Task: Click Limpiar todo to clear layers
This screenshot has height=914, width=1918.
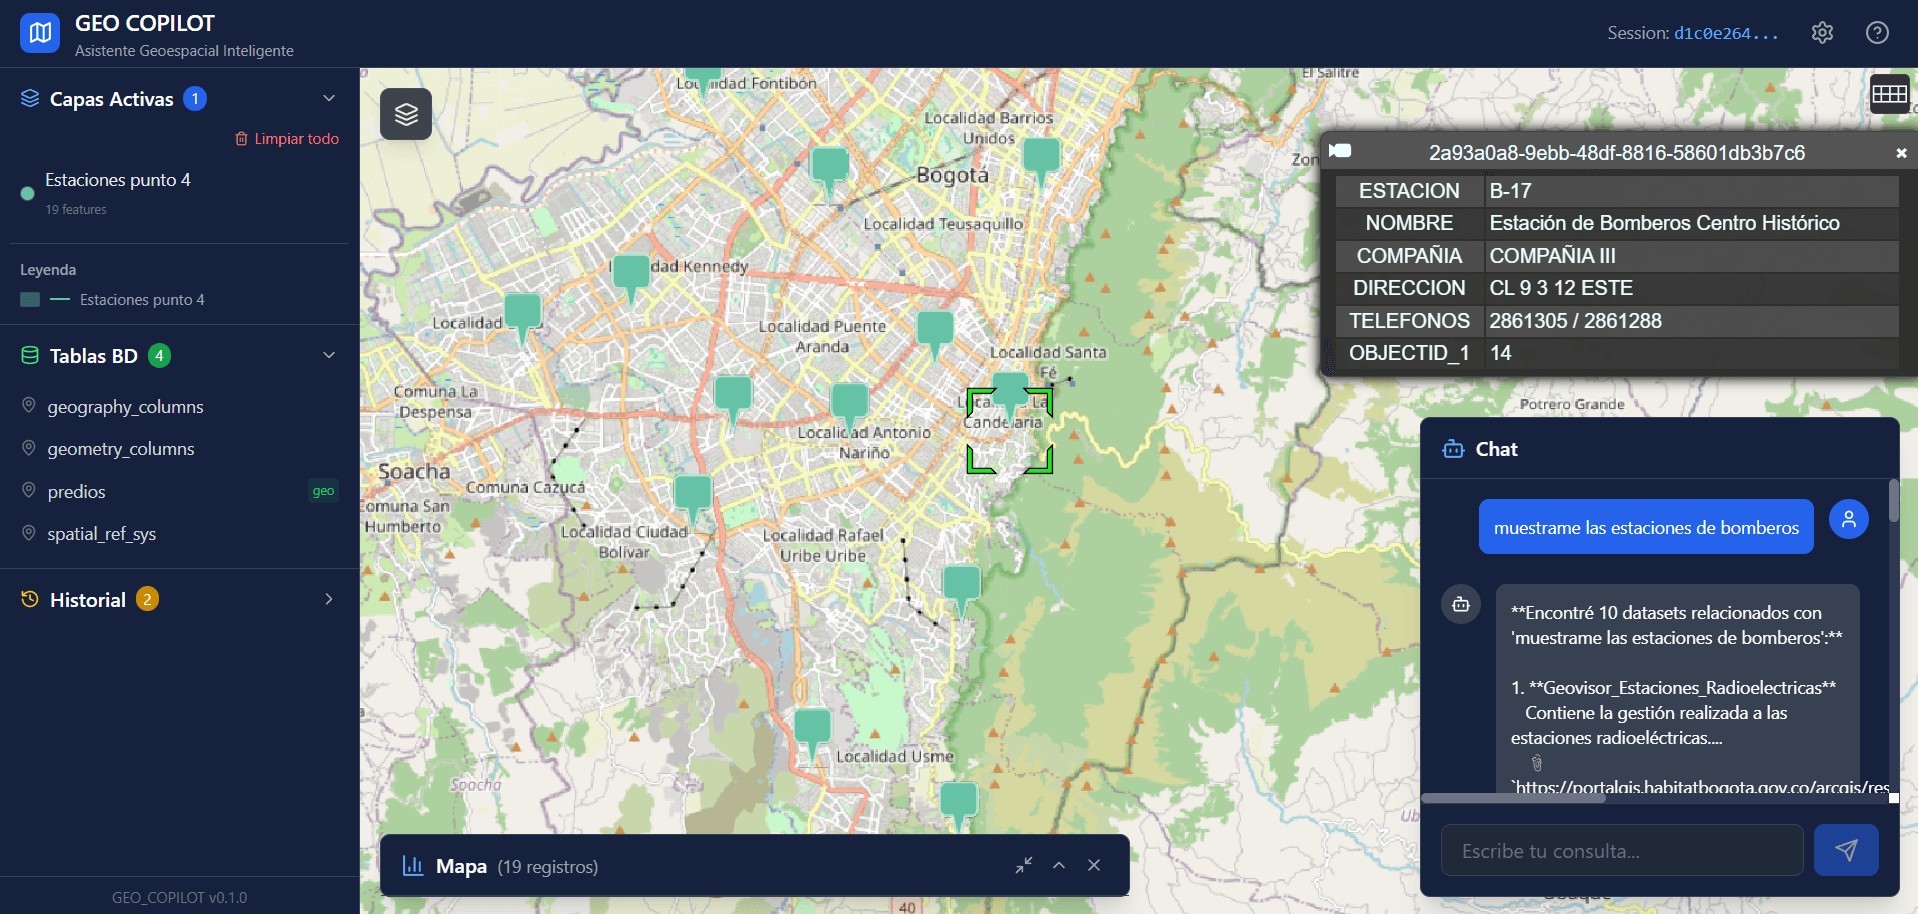Action: click(x=287, y=139)
